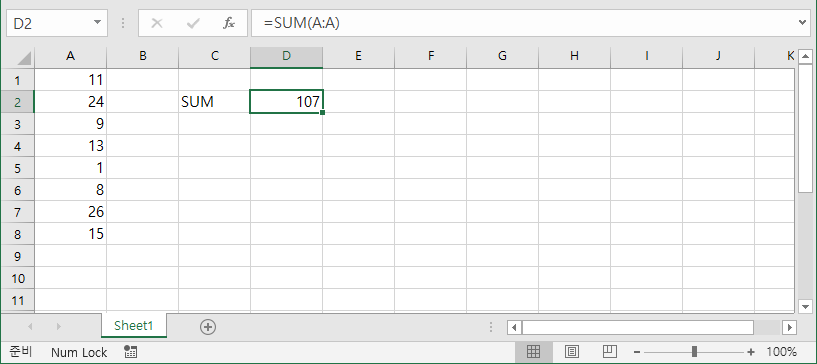Click the Num Lock status indicator
Screen dimensions: 817x364
pos(79,353)
